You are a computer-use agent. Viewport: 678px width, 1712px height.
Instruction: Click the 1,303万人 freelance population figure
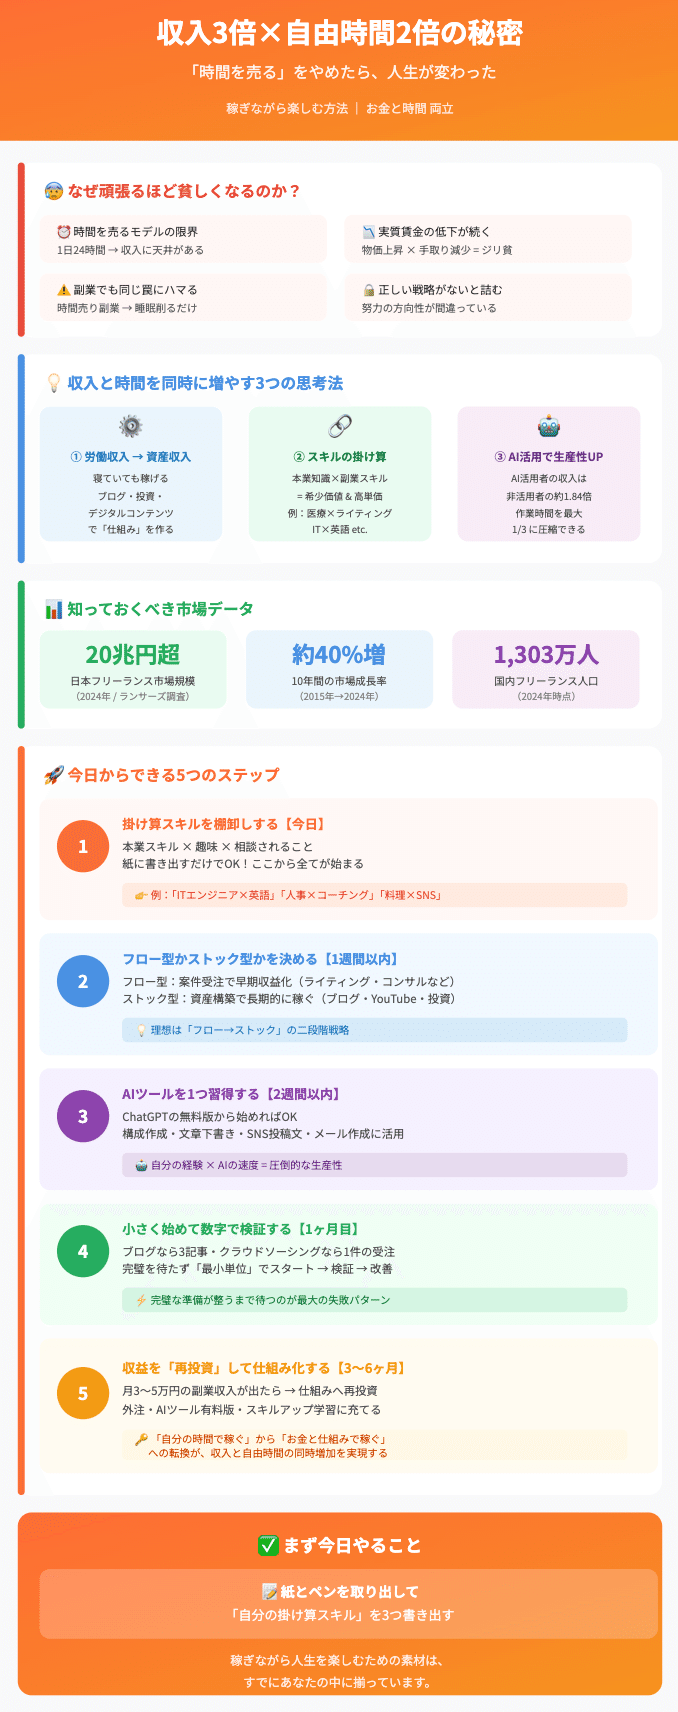click(x=546, y=654)
